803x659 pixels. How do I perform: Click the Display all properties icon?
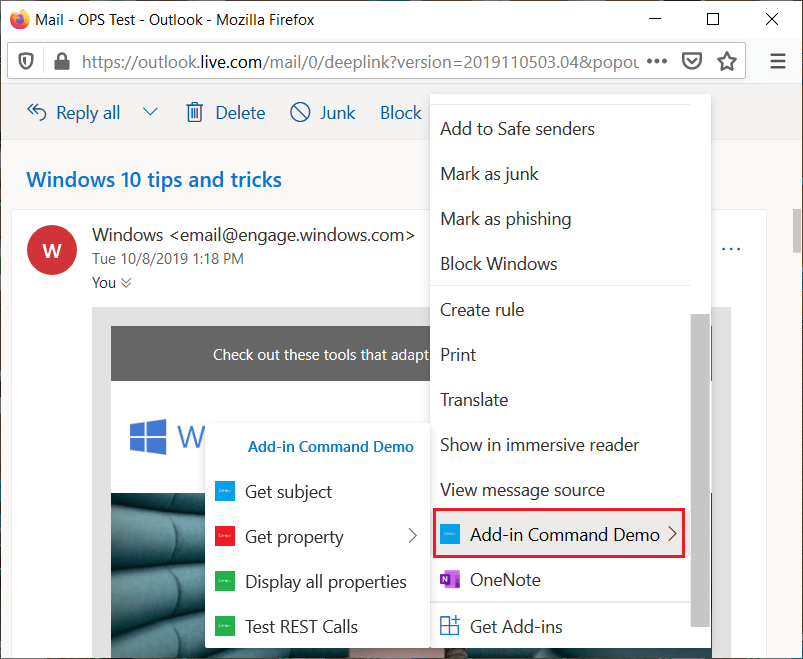(x=227, y=581)
